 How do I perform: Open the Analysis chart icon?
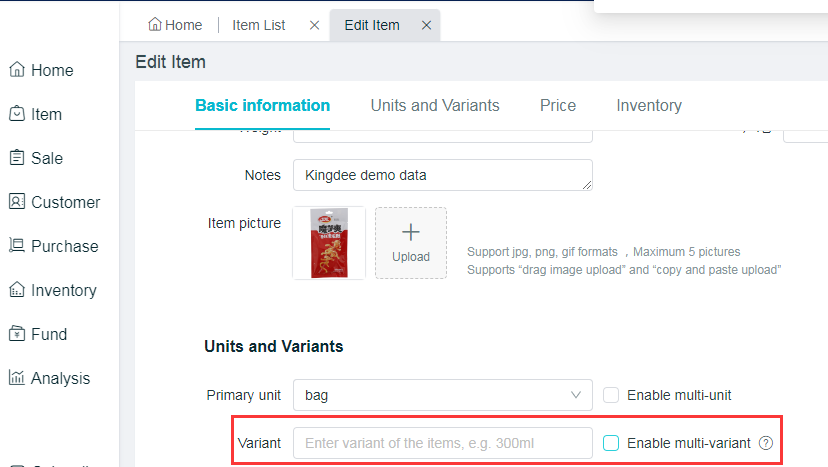(x=17, y=378)
